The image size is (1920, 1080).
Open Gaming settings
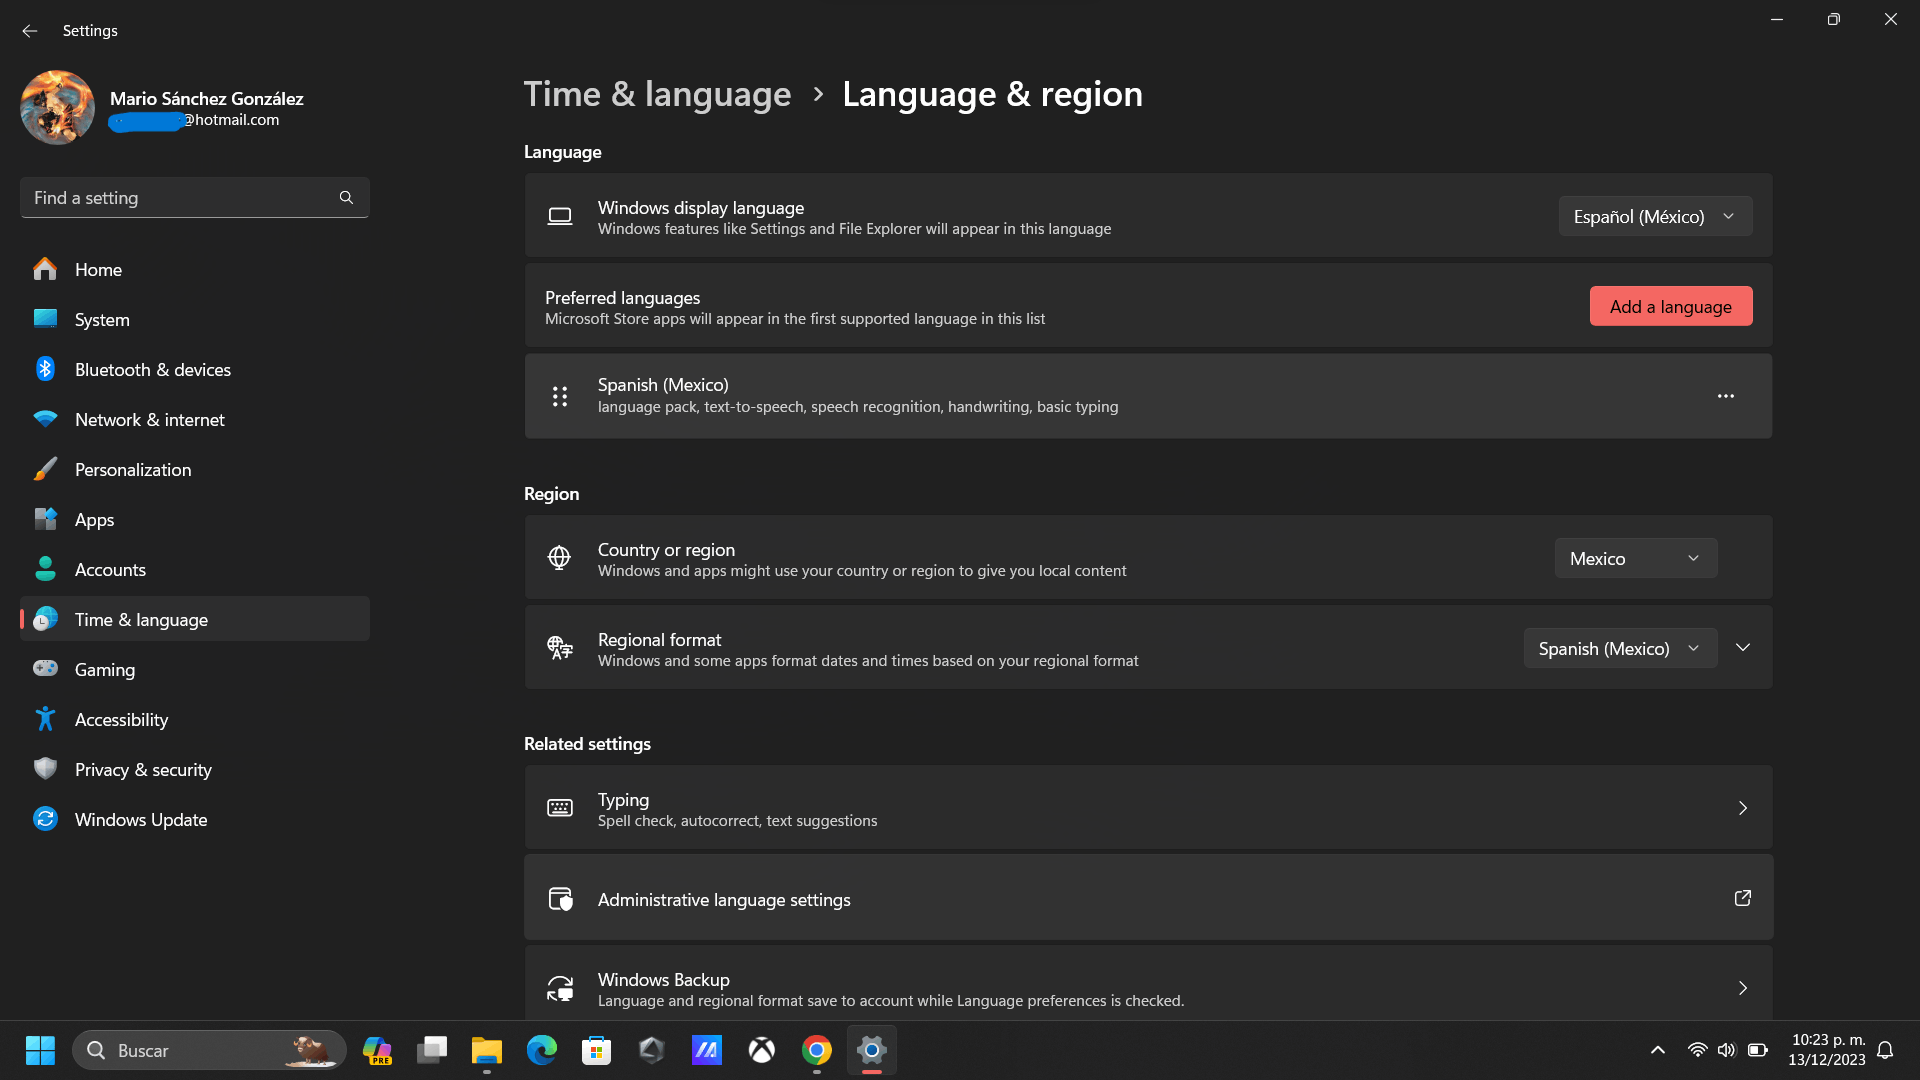pos(104,669)
